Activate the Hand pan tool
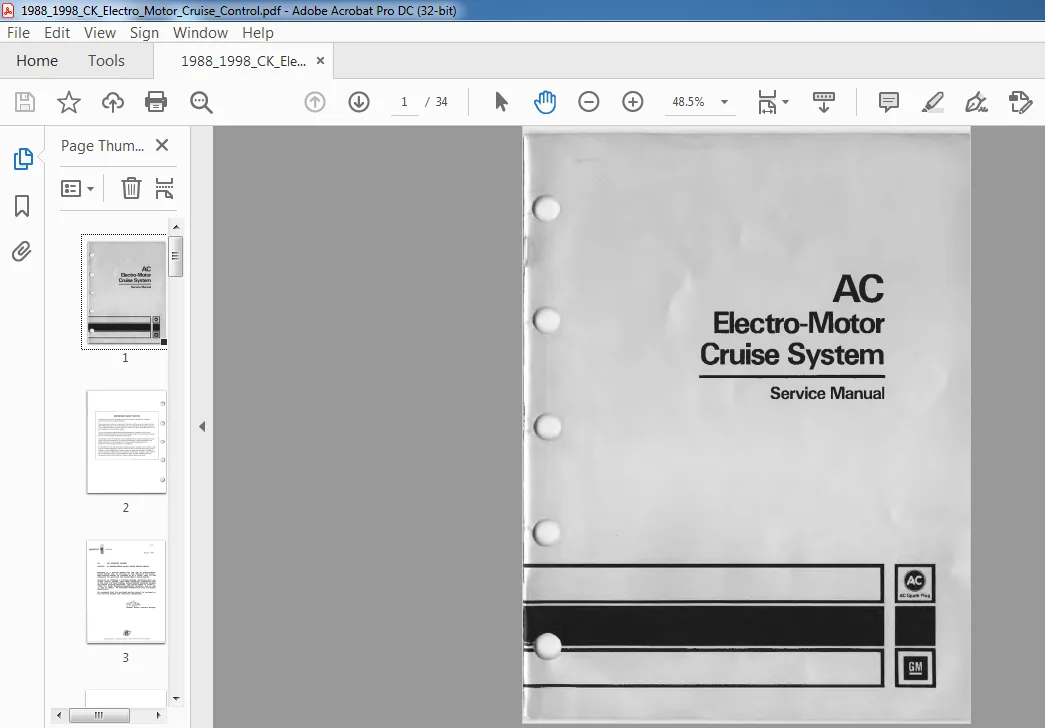Viewport: 1045px width, 728px height. 544,102
